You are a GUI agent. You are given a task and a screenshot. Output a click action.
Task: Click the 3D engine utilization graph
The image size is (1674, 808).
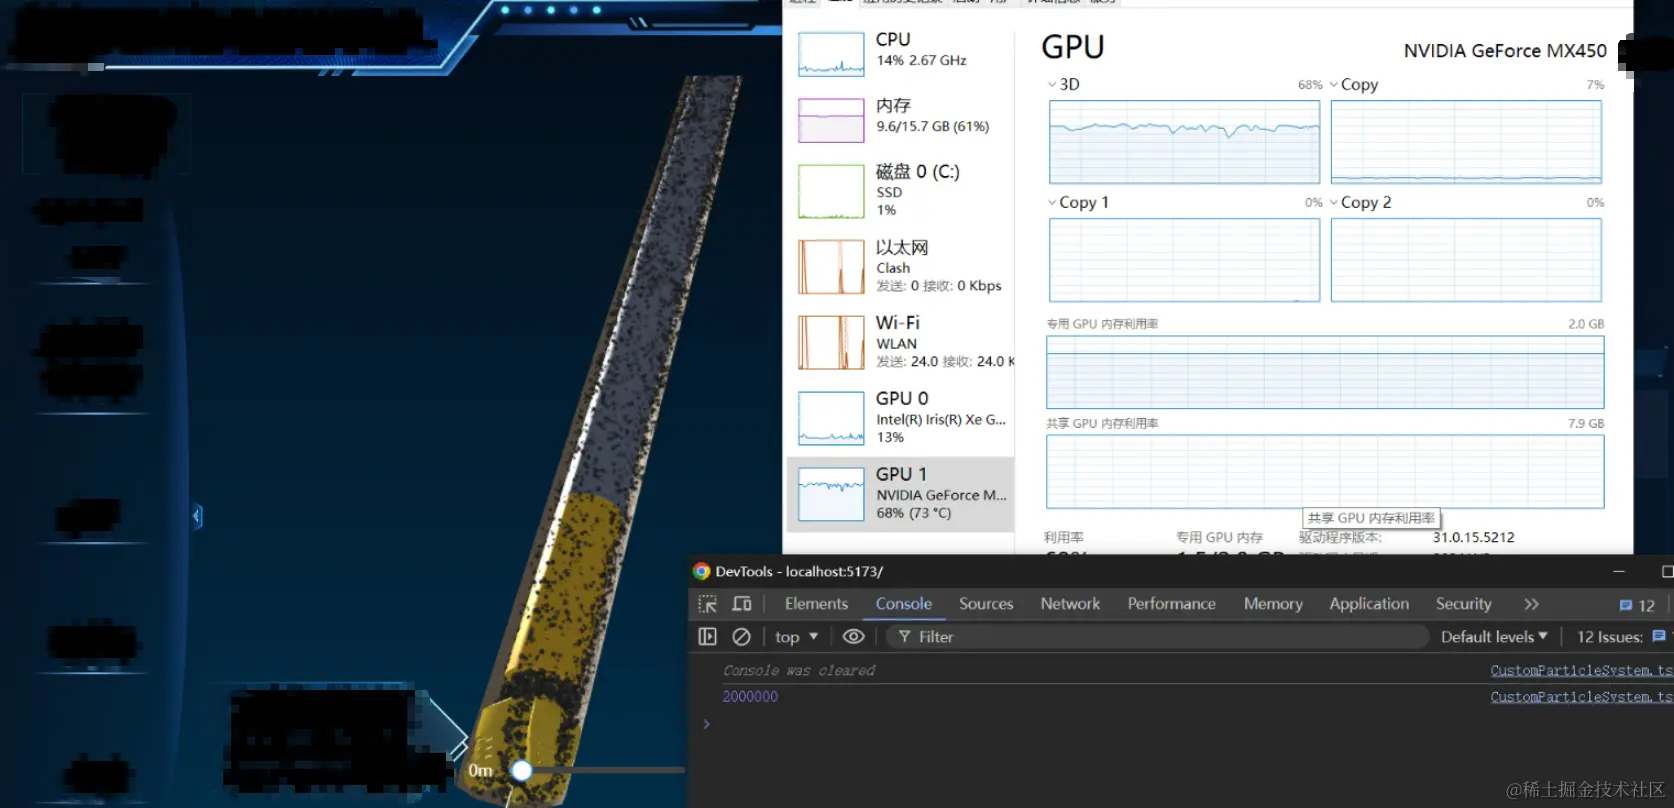[x=1184, y=142]
